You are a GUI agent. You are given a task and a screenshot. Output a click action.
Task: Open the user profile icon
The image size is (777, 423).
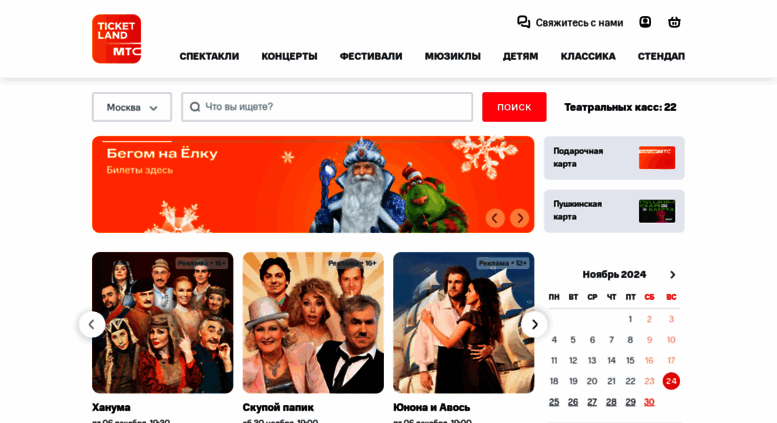click(645, 22)
